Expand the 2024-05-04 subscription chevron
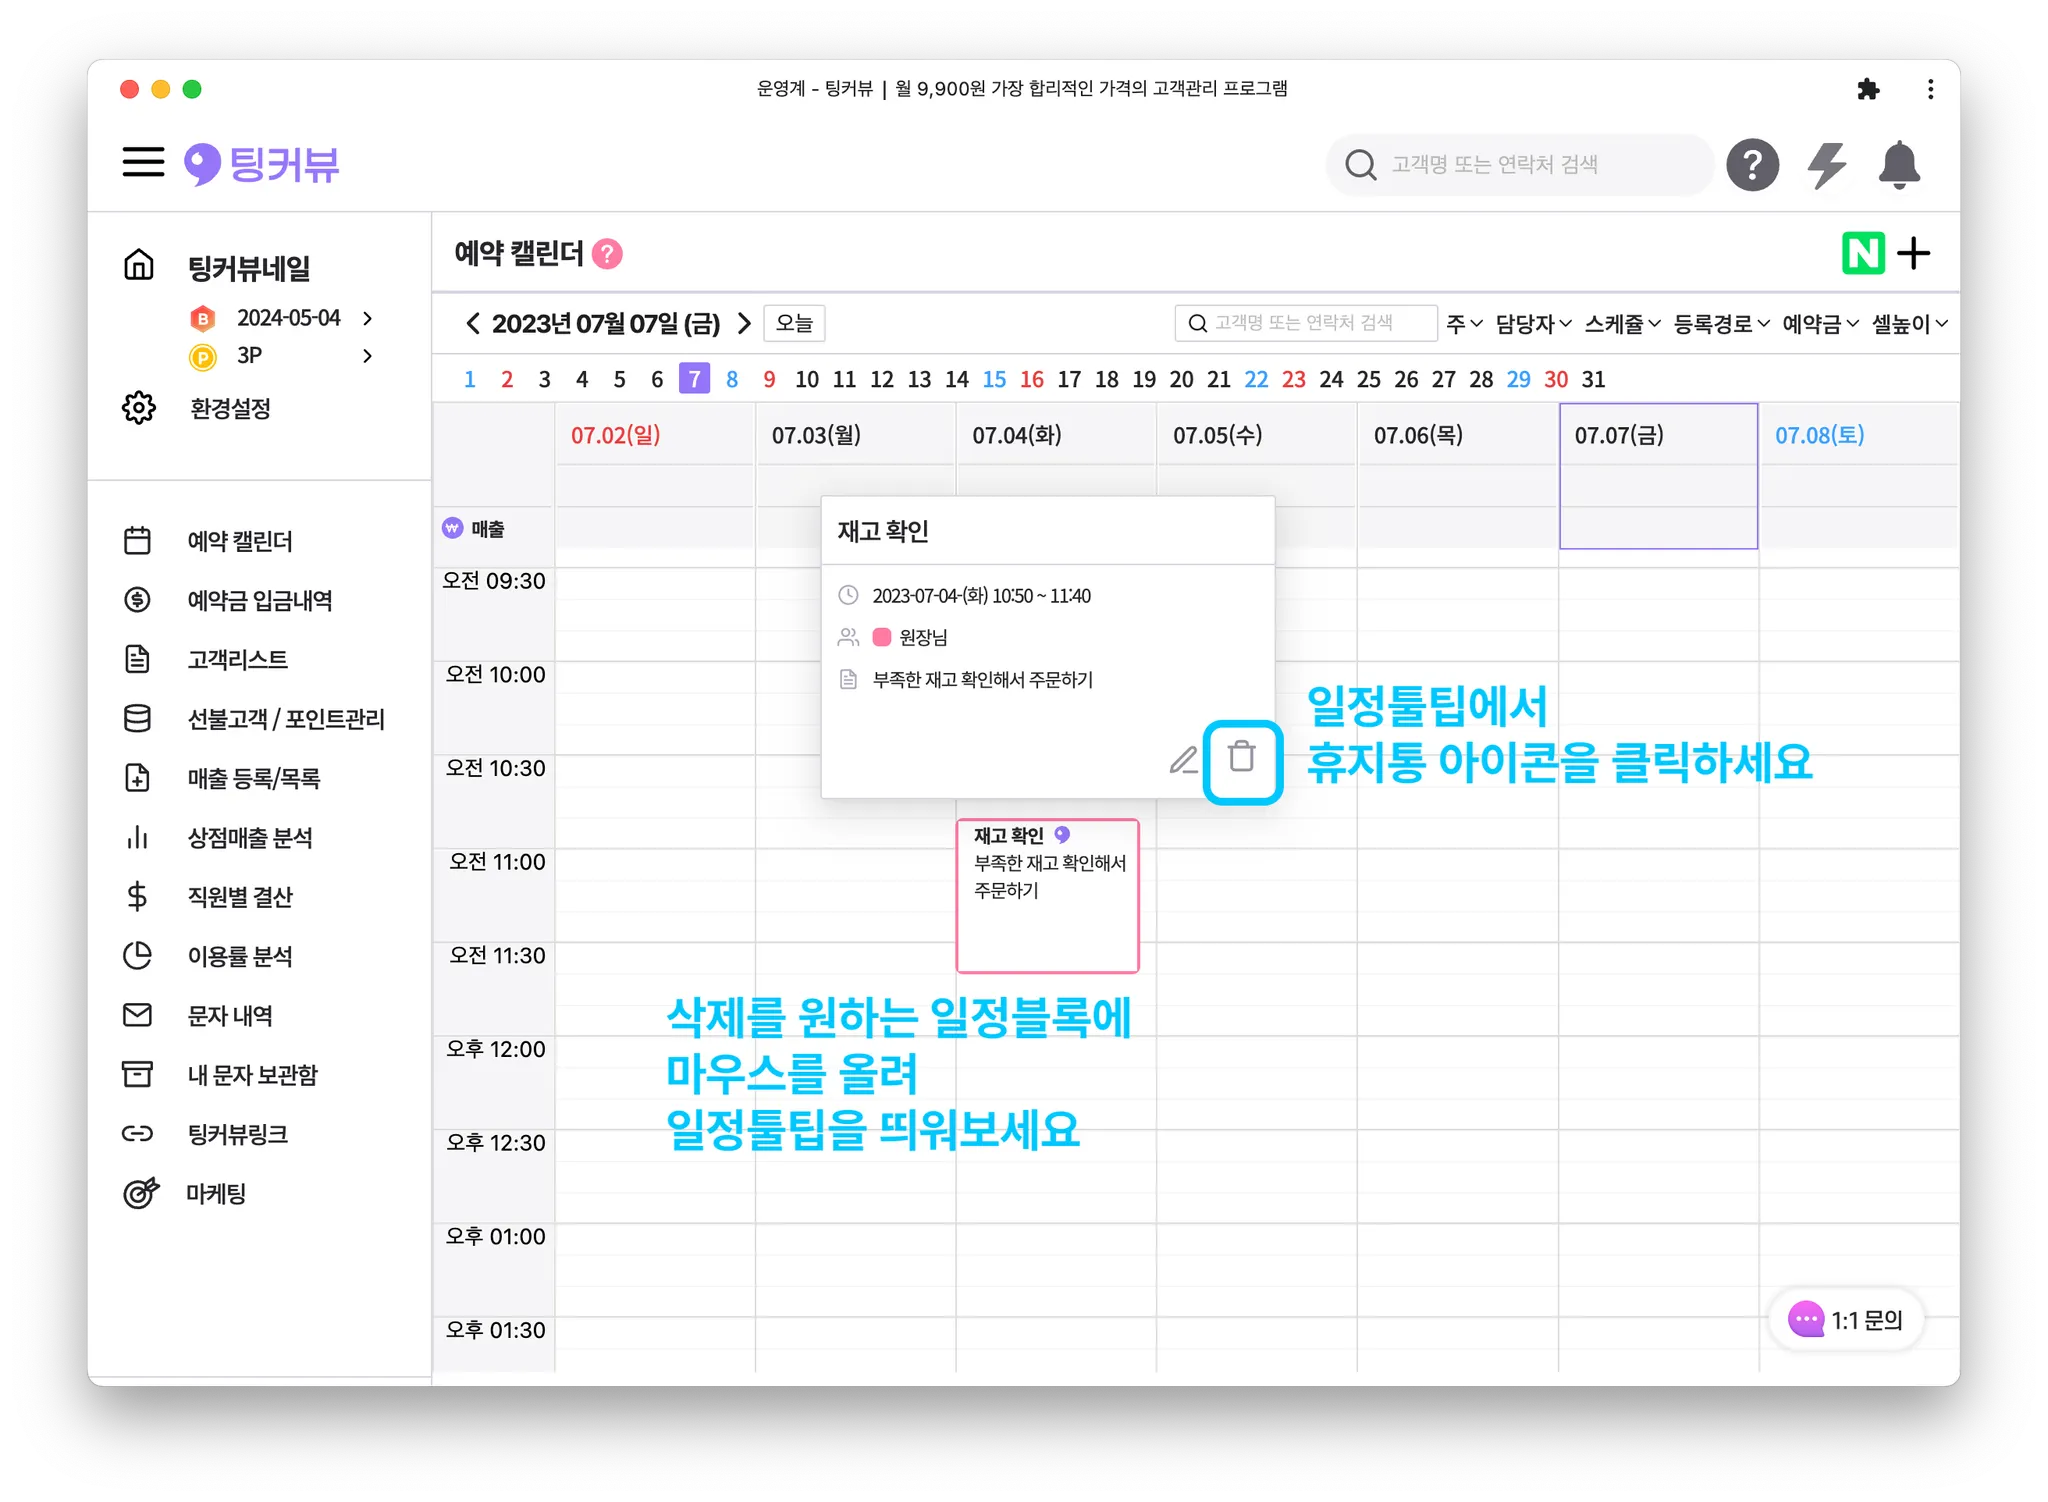The width and height of the screenshot is (2048, 1502). pyautogui.click(x=368, y=318)
